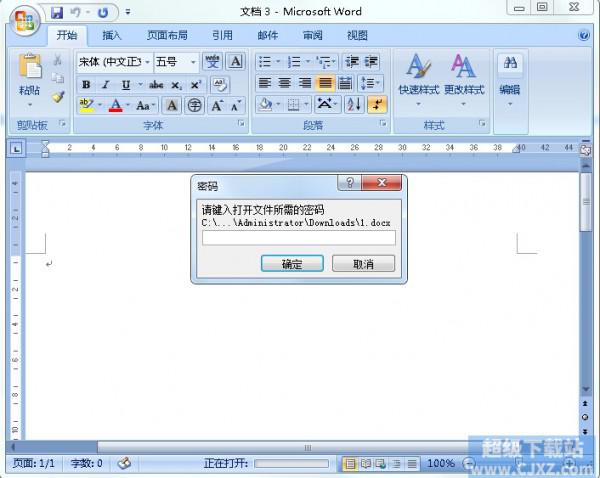The height and width of the screenshot is (478, 600).
Task: Toggle Italic formatting
Action: pyautogui.click(x=106, y=85)
